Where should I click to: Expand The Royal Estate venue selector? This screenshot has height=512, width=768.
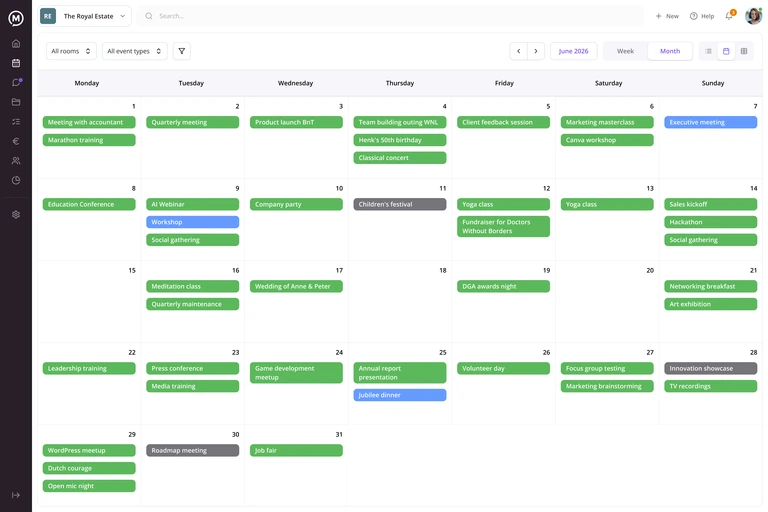85,16
